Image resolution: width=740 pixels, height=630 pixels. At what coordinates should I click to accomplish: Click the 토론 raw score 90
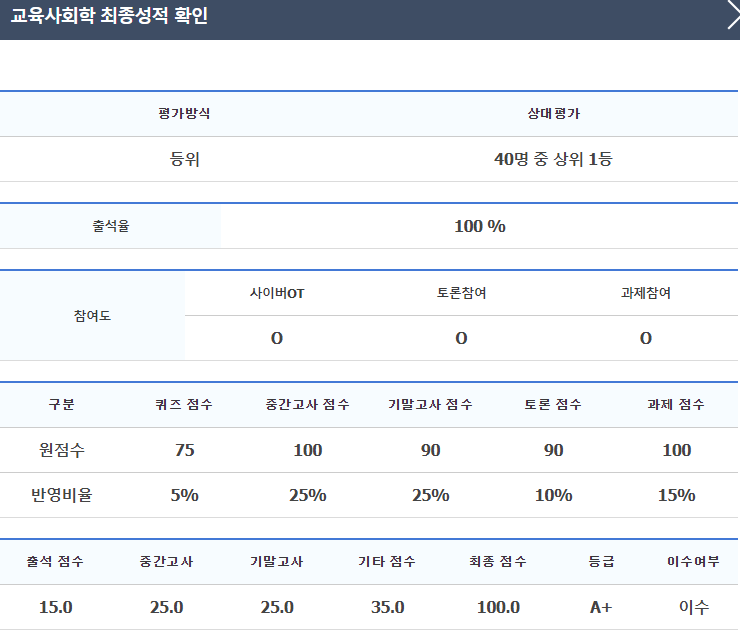[554, 450]
